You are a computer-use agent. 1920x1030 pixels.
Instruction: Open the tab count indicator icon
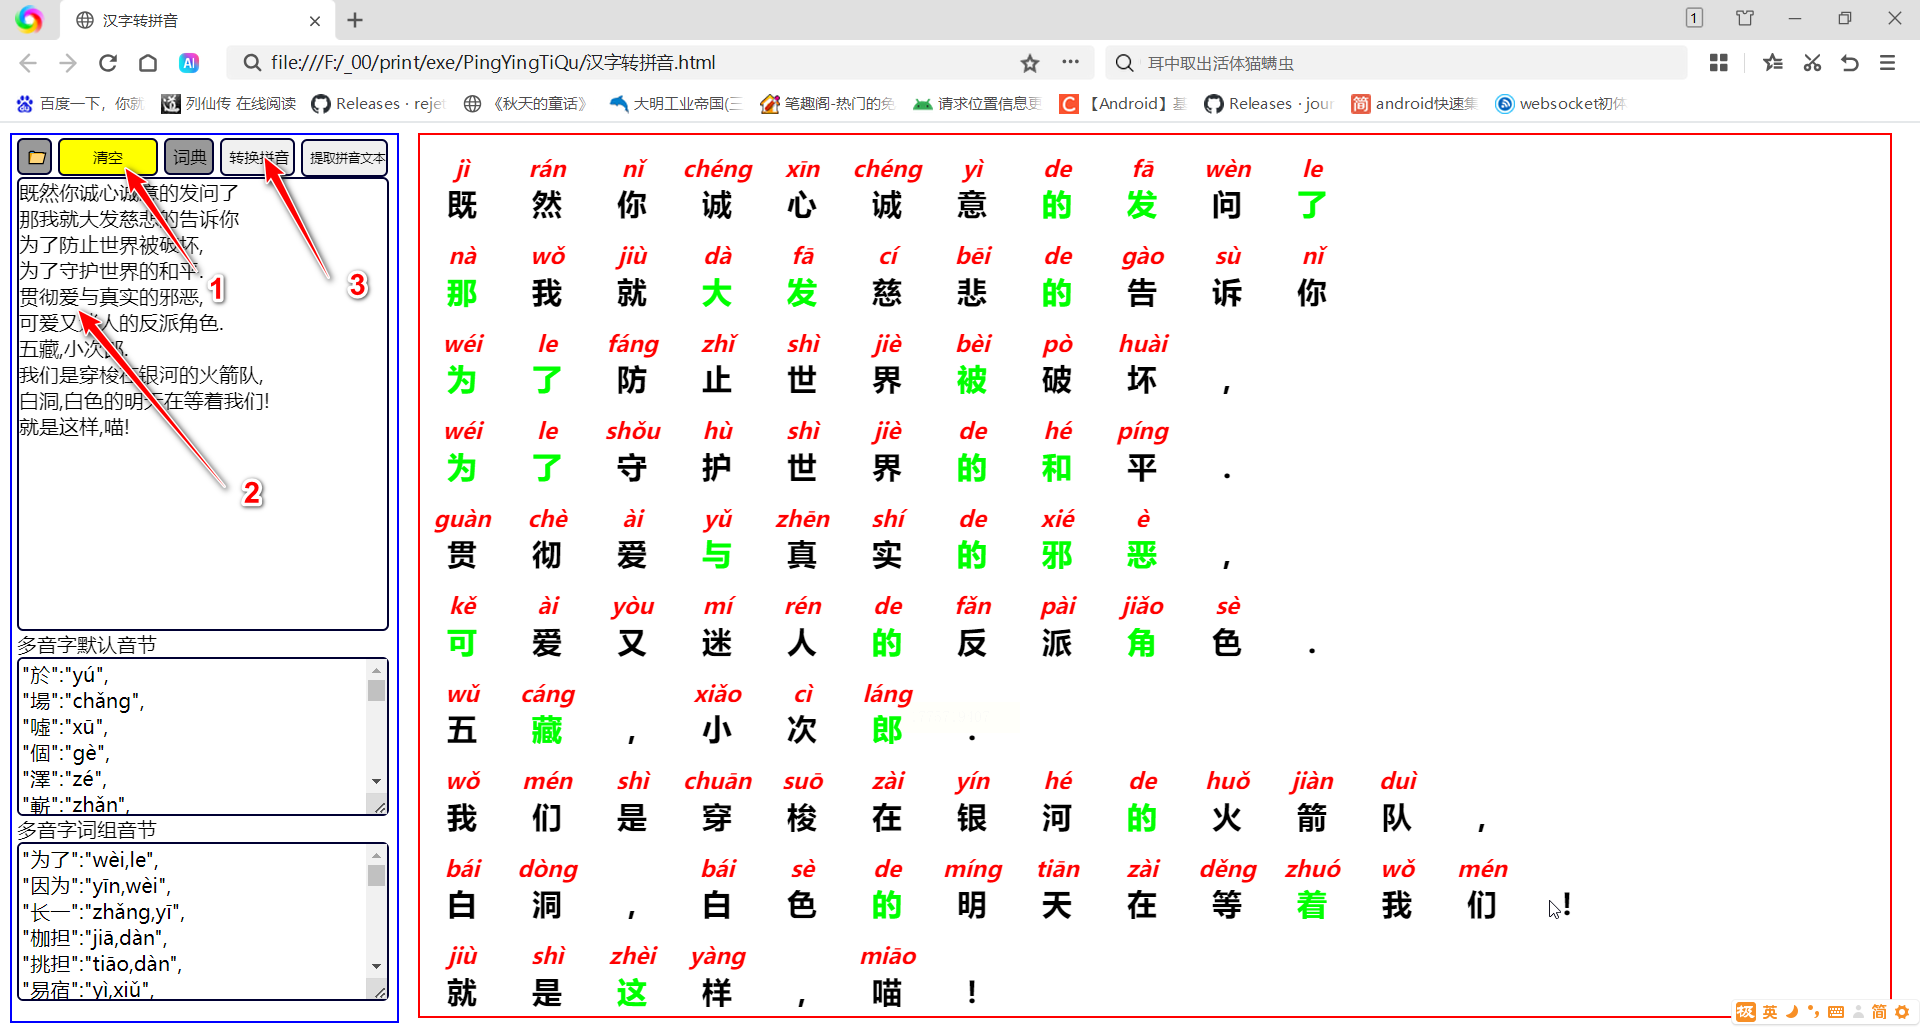click(1694, 18)
